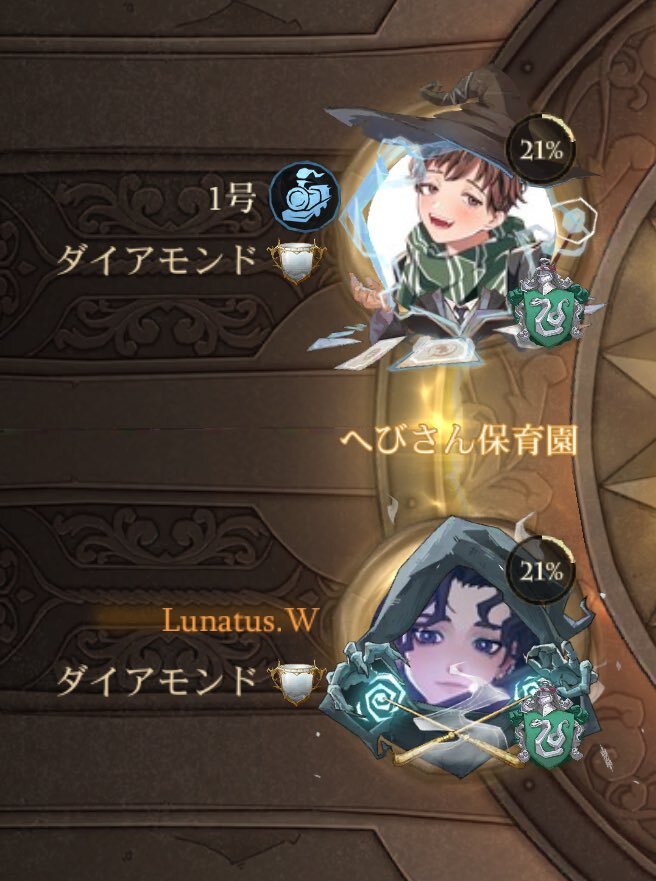Select the player name 1号
Screen dimensions: 656x881
(x=232, y=199)
